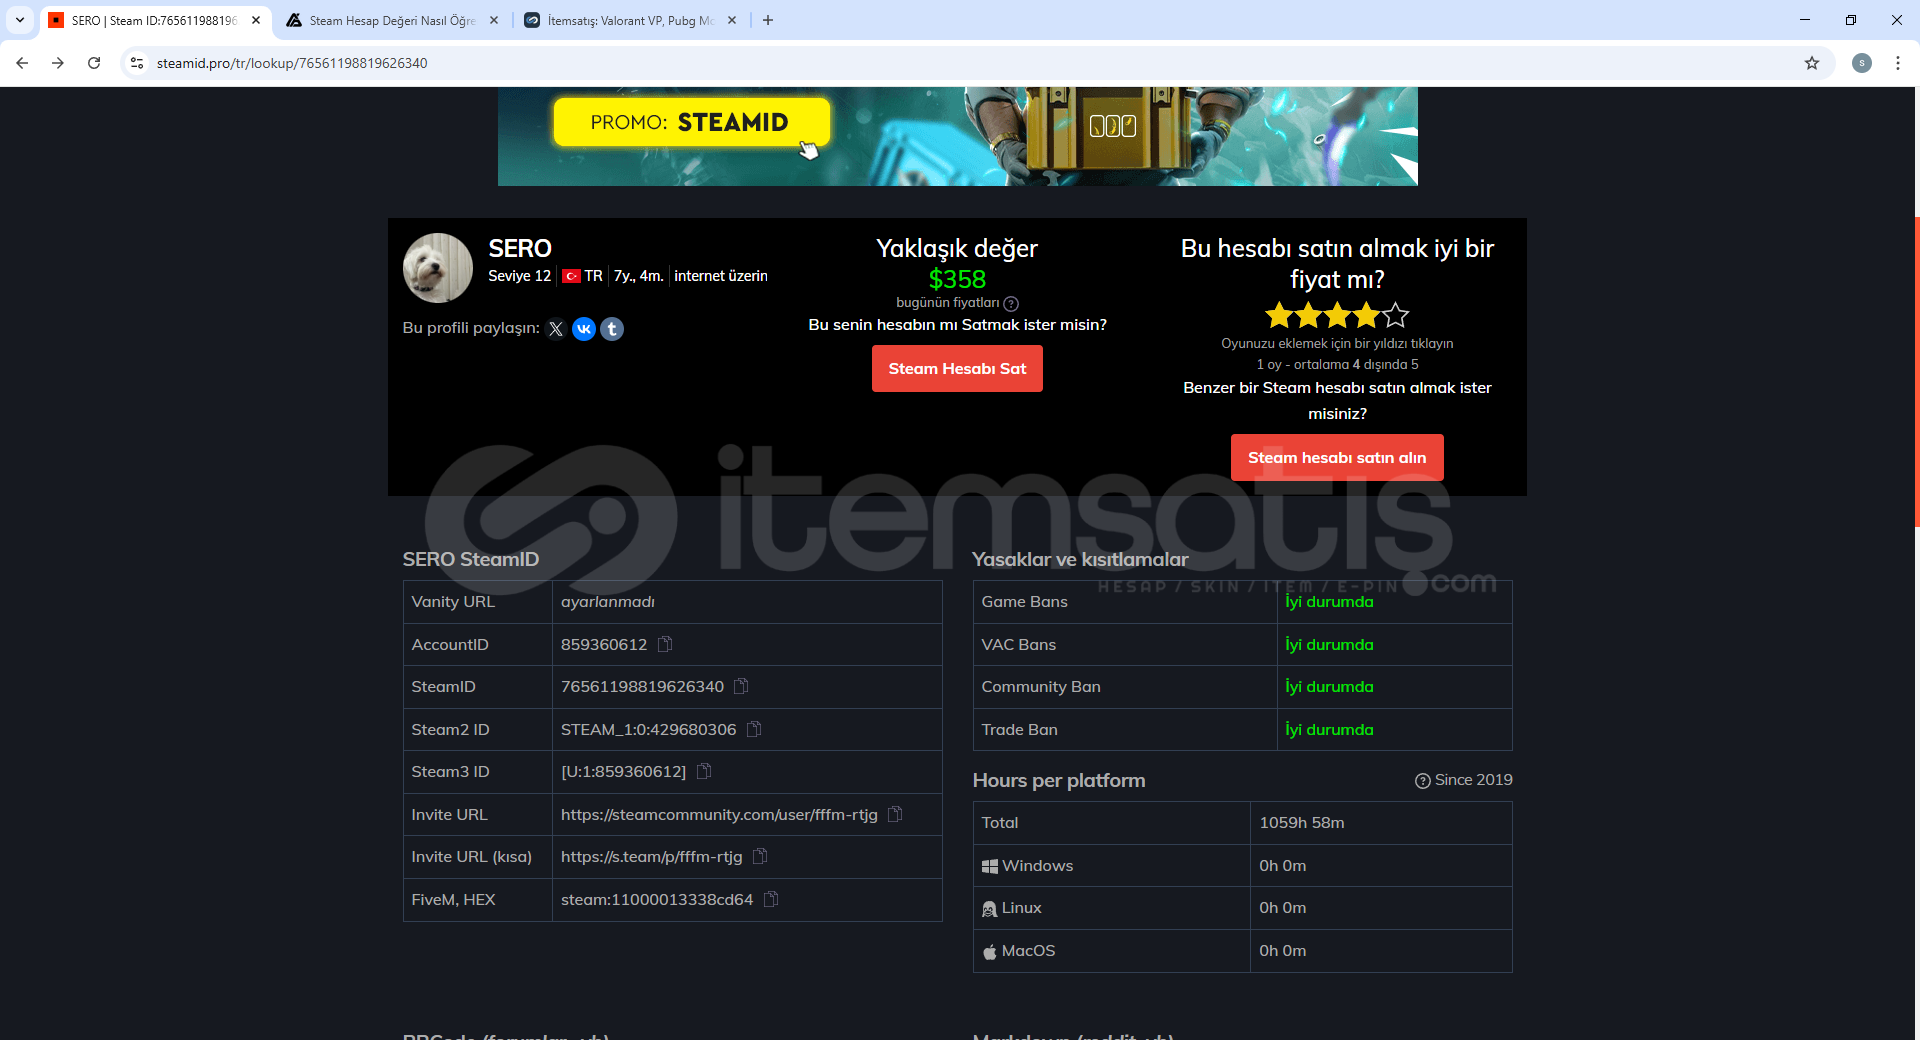Share this profile on Tumblr
The width and height of the screenshot is (1920, 1040).
coord(612,329)
